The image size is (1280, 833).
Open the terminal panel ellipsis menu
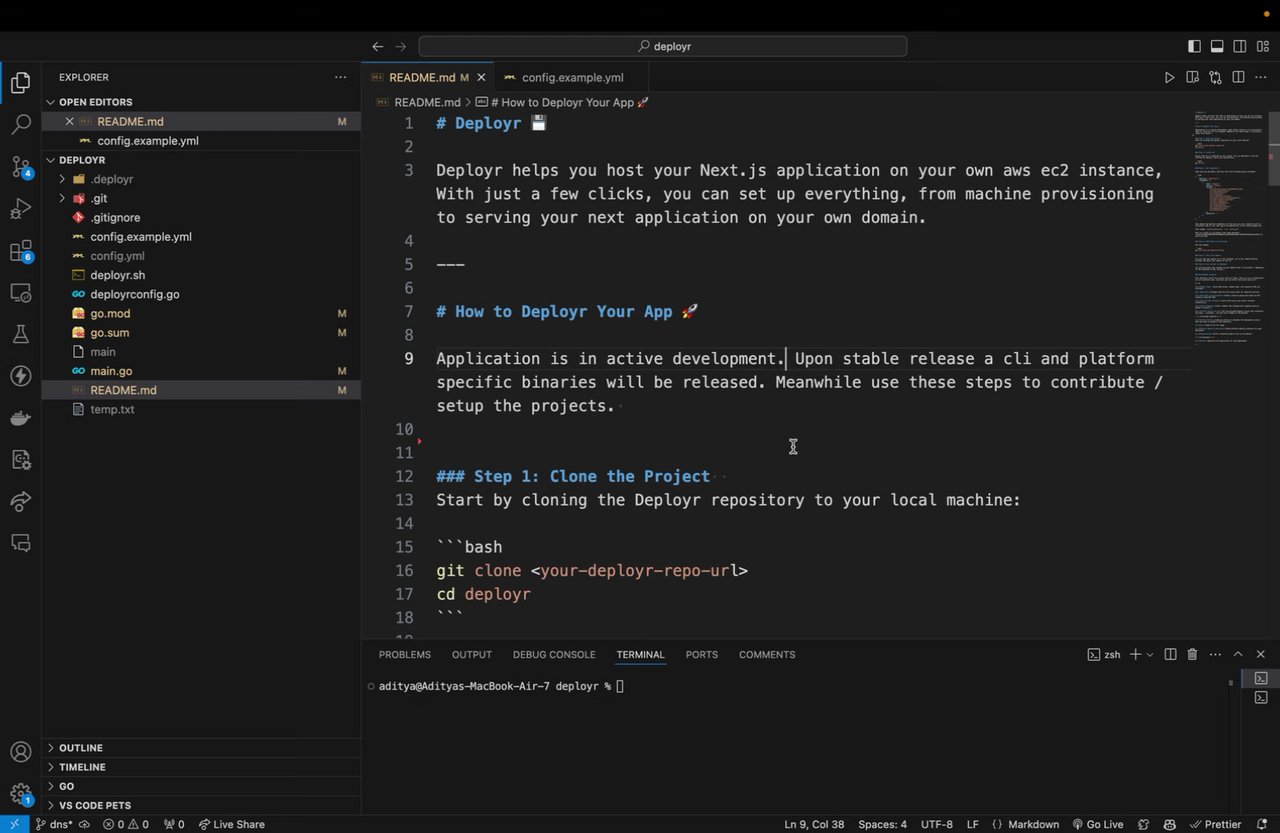[x=1214, y=654]
